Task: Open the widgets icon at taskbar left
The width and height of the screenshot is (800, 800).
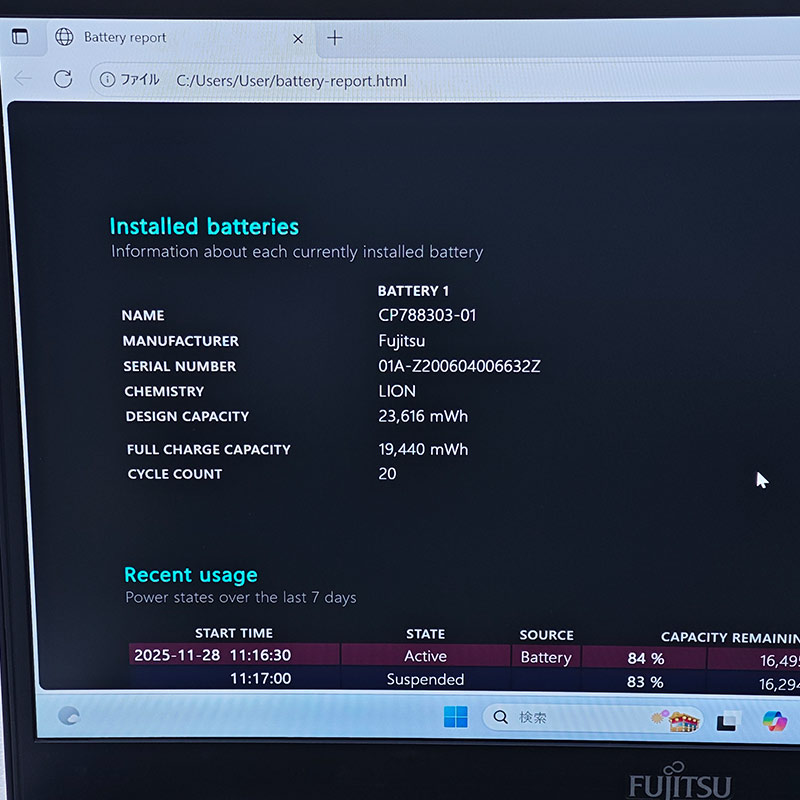Action: point(69,716)
